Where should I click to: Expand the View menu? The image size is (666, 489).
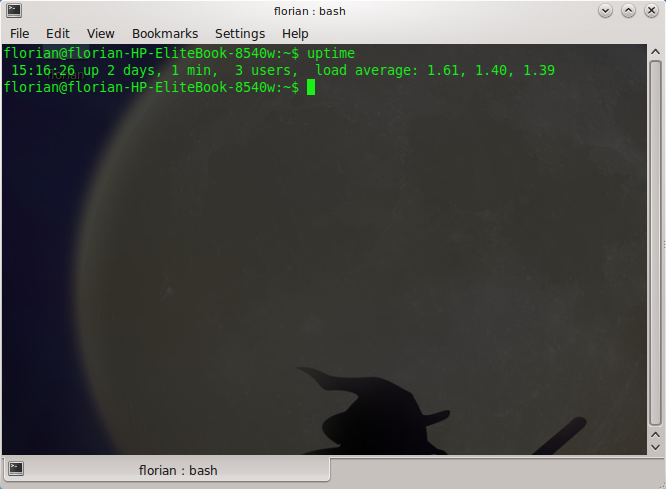click(100, 33)
